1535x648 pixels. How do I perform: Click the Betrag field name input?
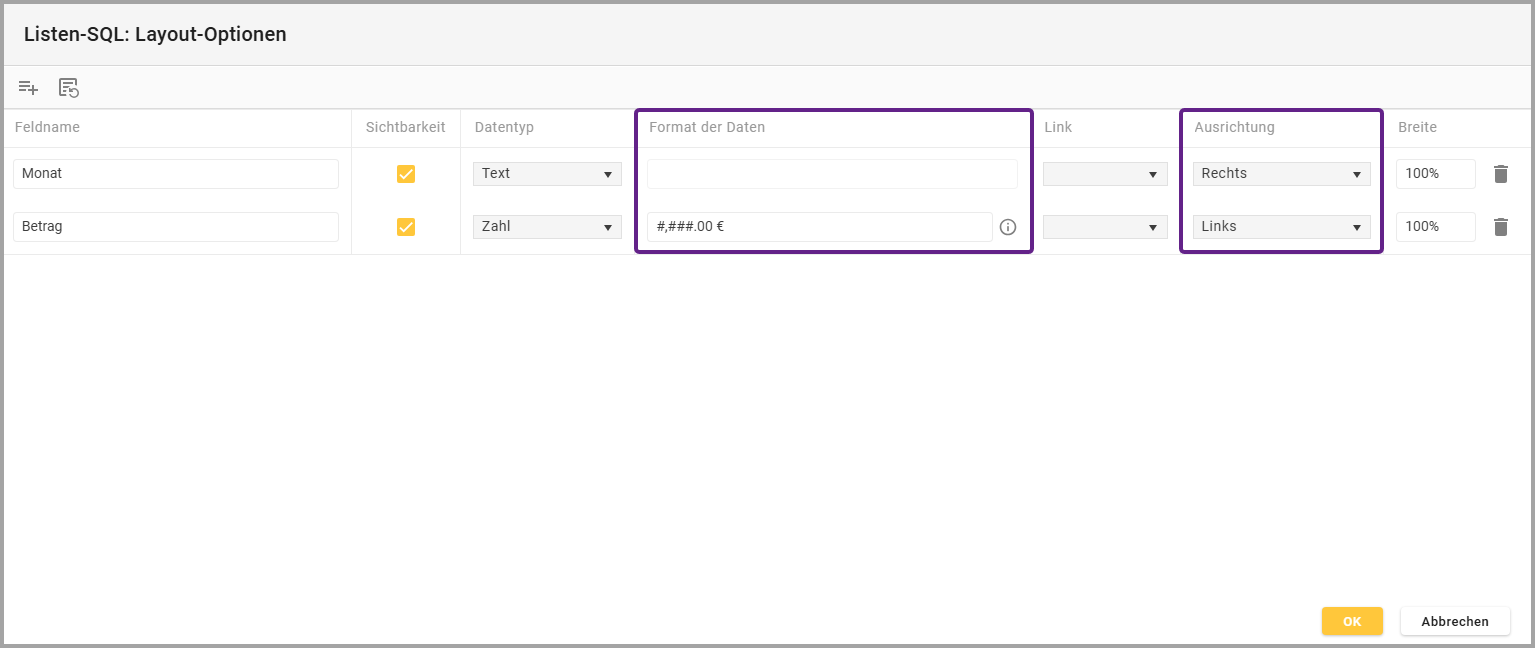coord(176,227)
